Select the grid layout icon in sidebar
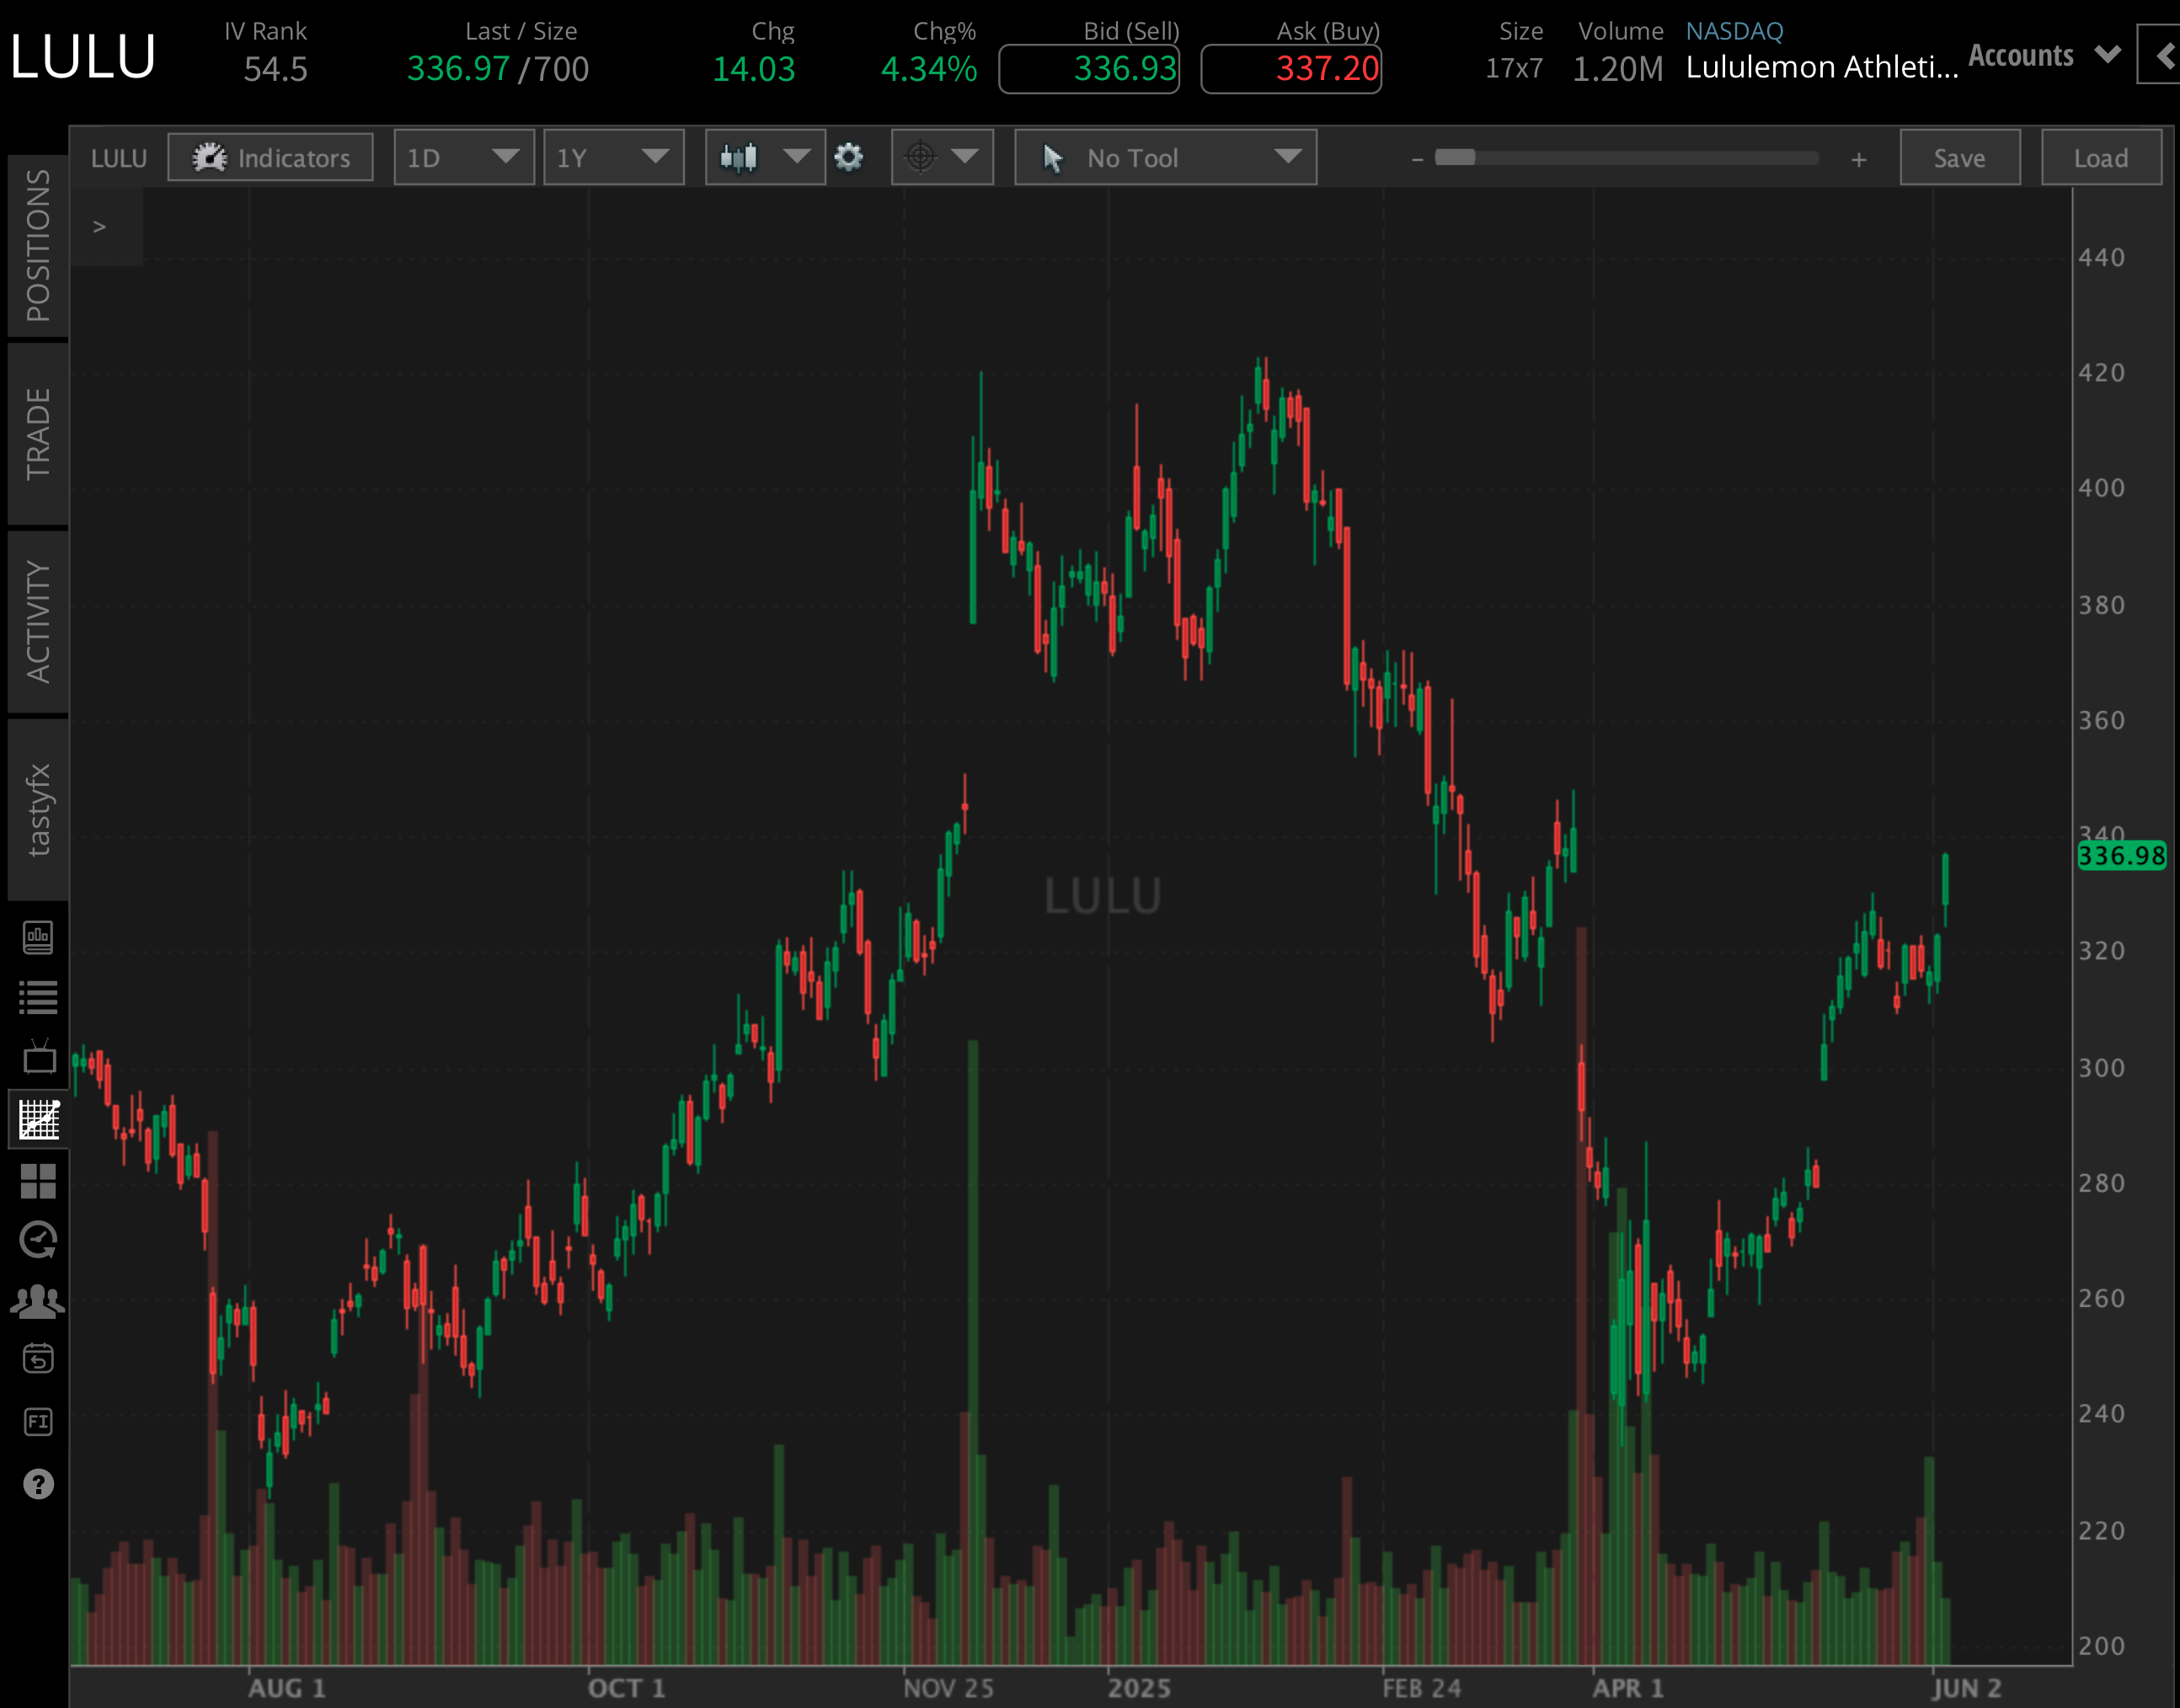 click(x=40, y=1183)
